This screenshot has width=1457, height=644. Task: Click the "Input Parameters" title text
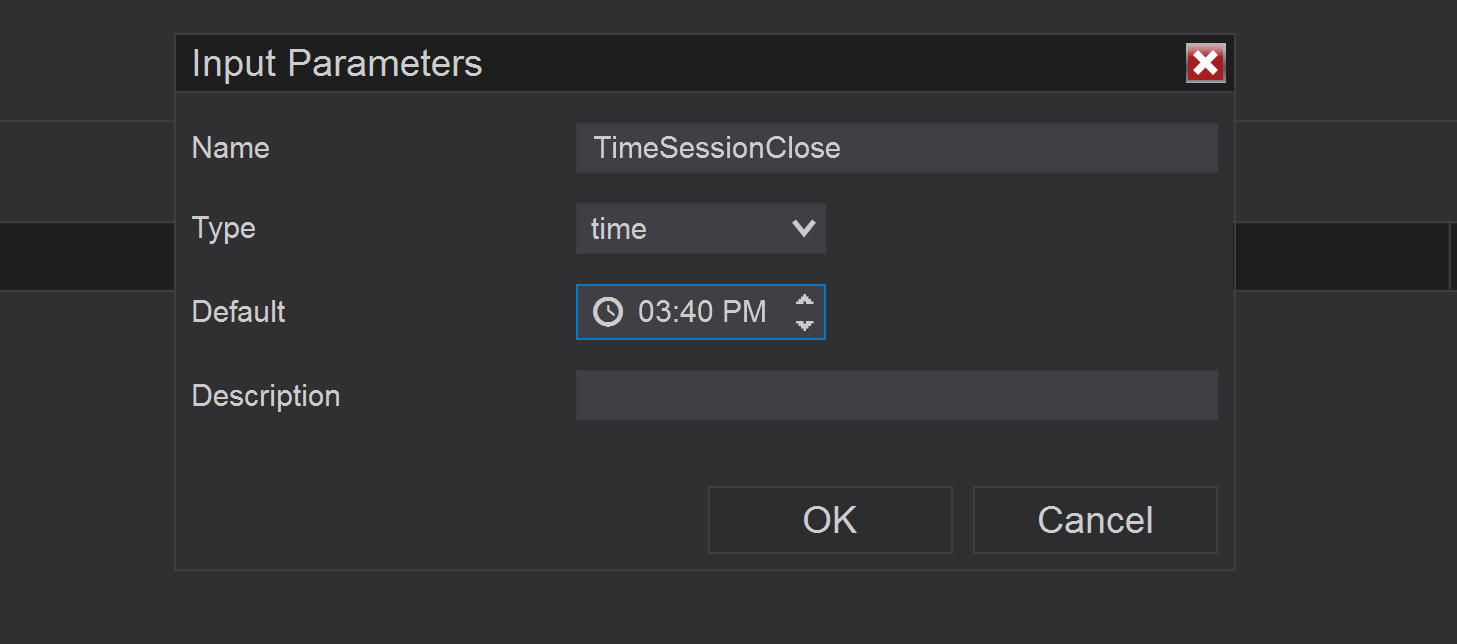tap(337, 64)
